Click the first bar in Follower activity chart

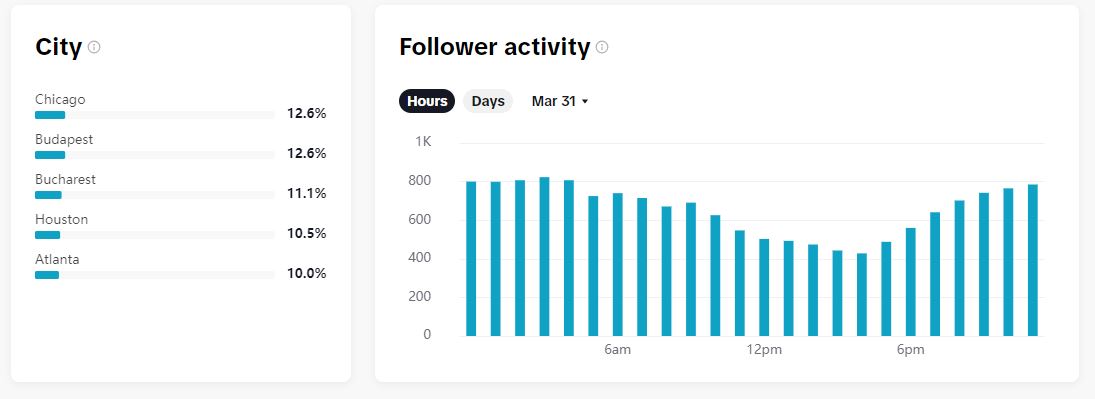coord(471,259)
